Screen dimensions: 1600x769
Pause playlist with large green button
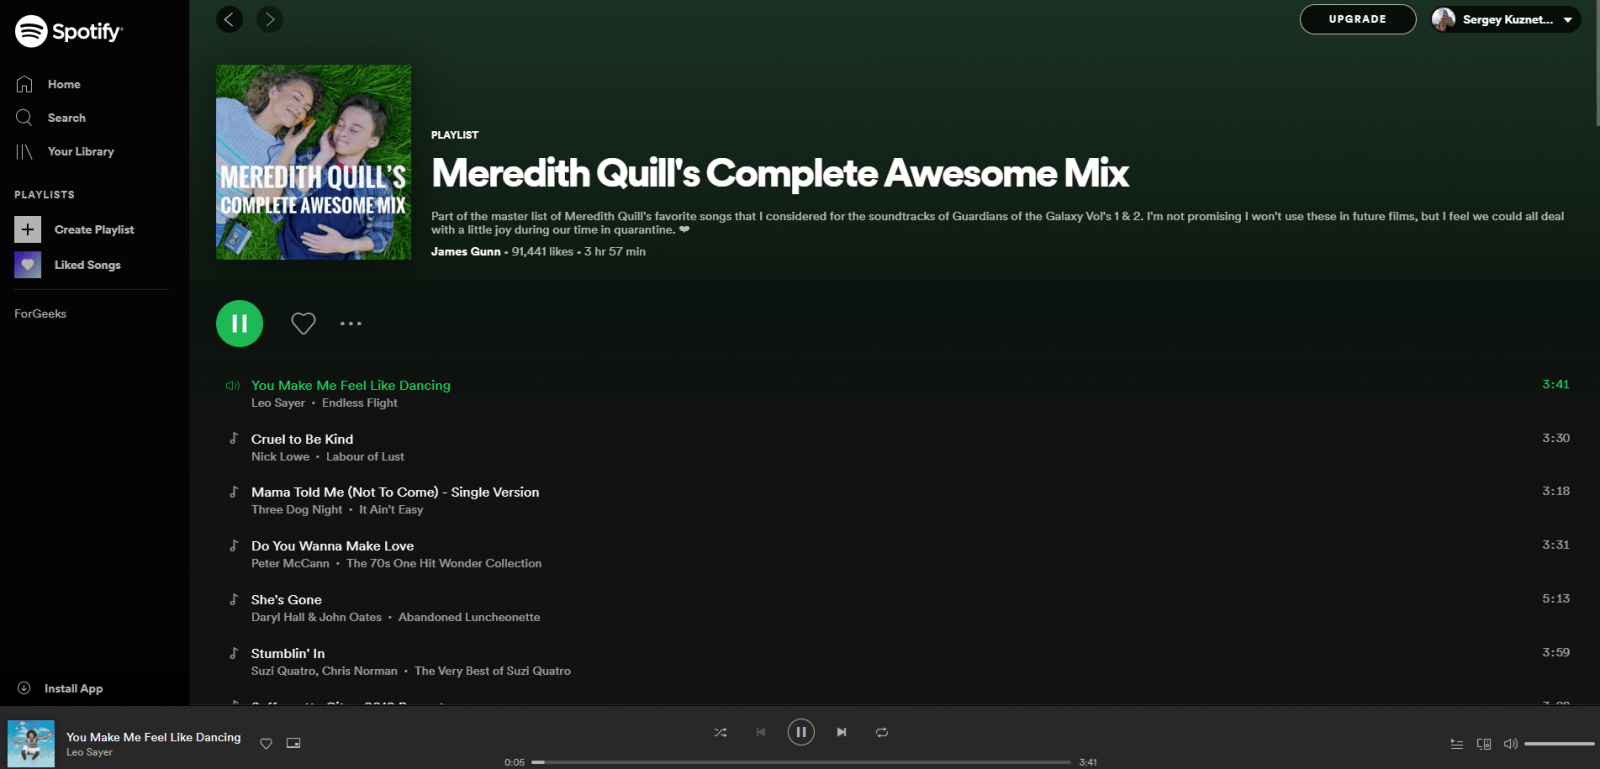pos(240,323)
